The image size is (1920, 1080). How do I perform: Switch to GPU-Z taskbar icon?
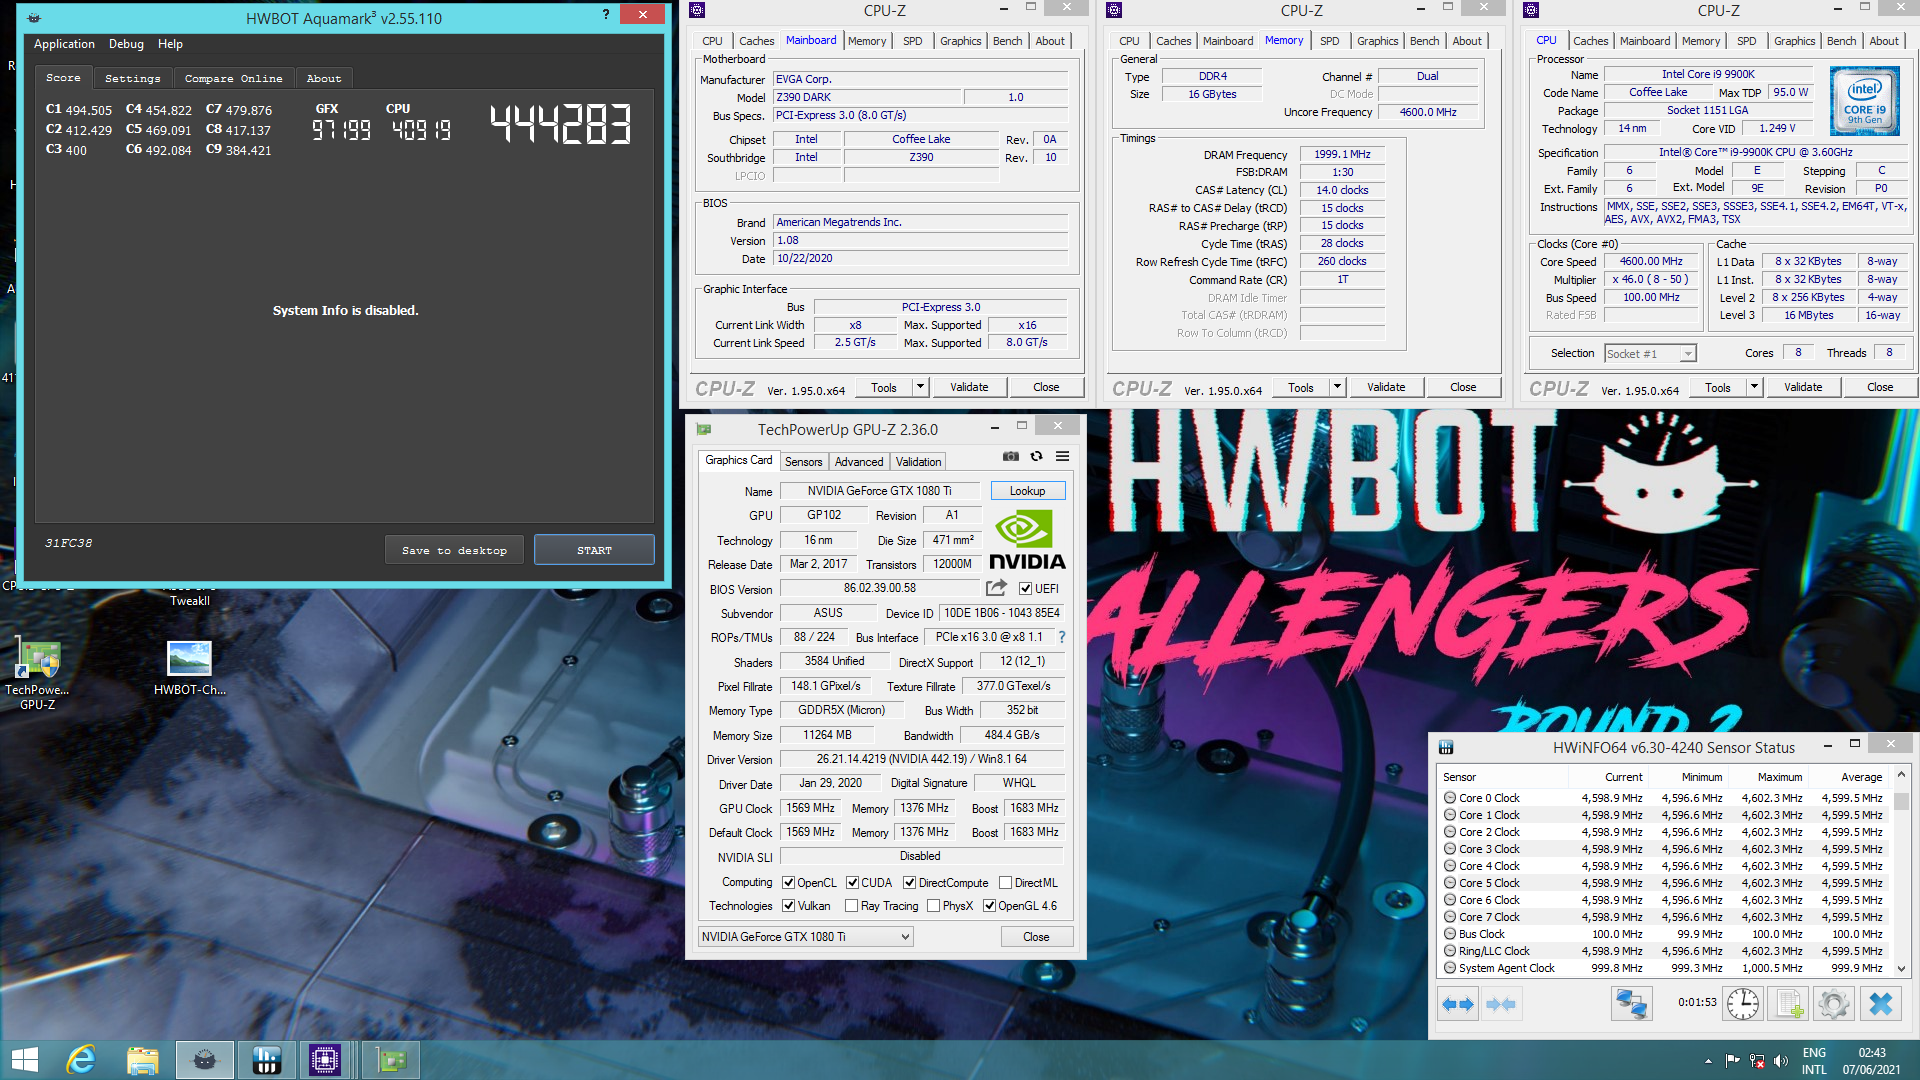[x=390, y=1060]
